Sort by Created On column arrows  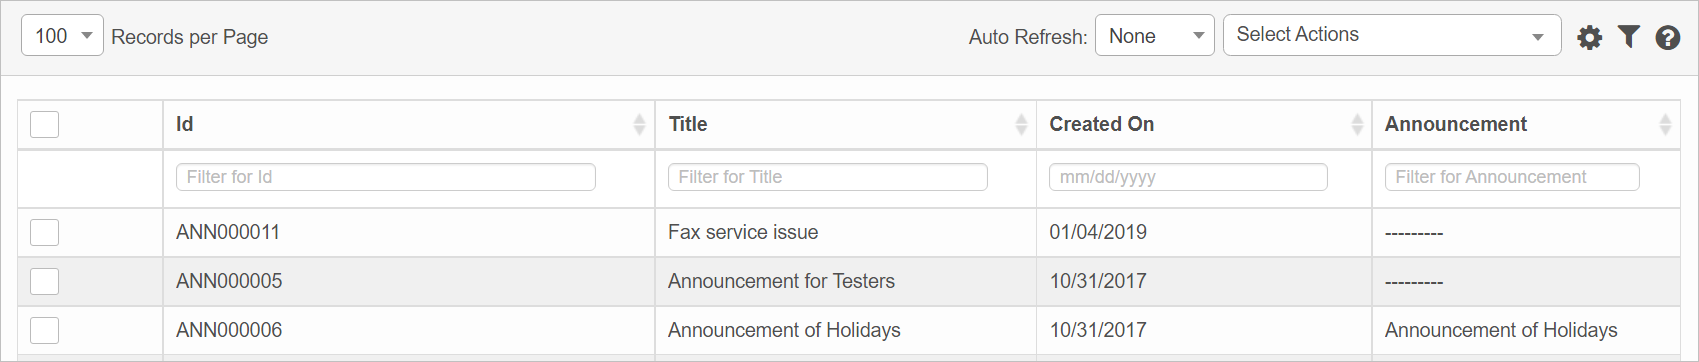[1357, 124]
